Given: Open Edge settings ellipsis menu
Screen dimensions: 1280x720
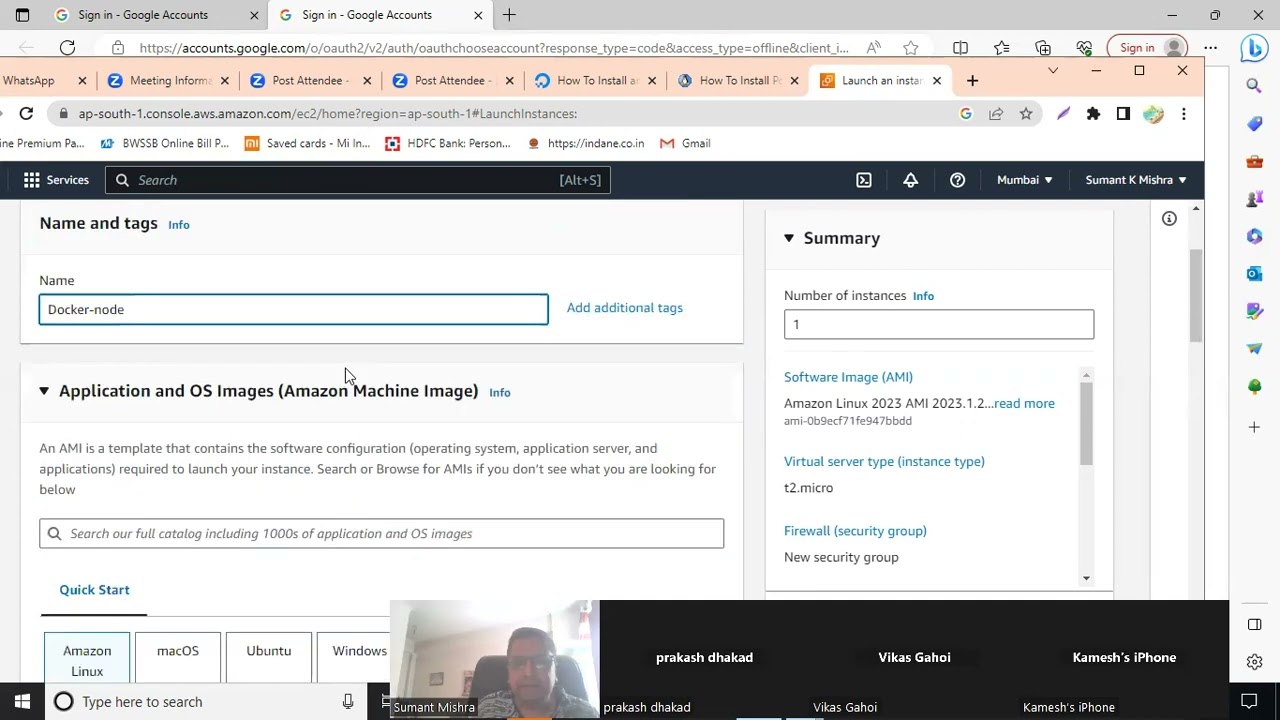Looking at the screenshot, I should (1211, 48).
